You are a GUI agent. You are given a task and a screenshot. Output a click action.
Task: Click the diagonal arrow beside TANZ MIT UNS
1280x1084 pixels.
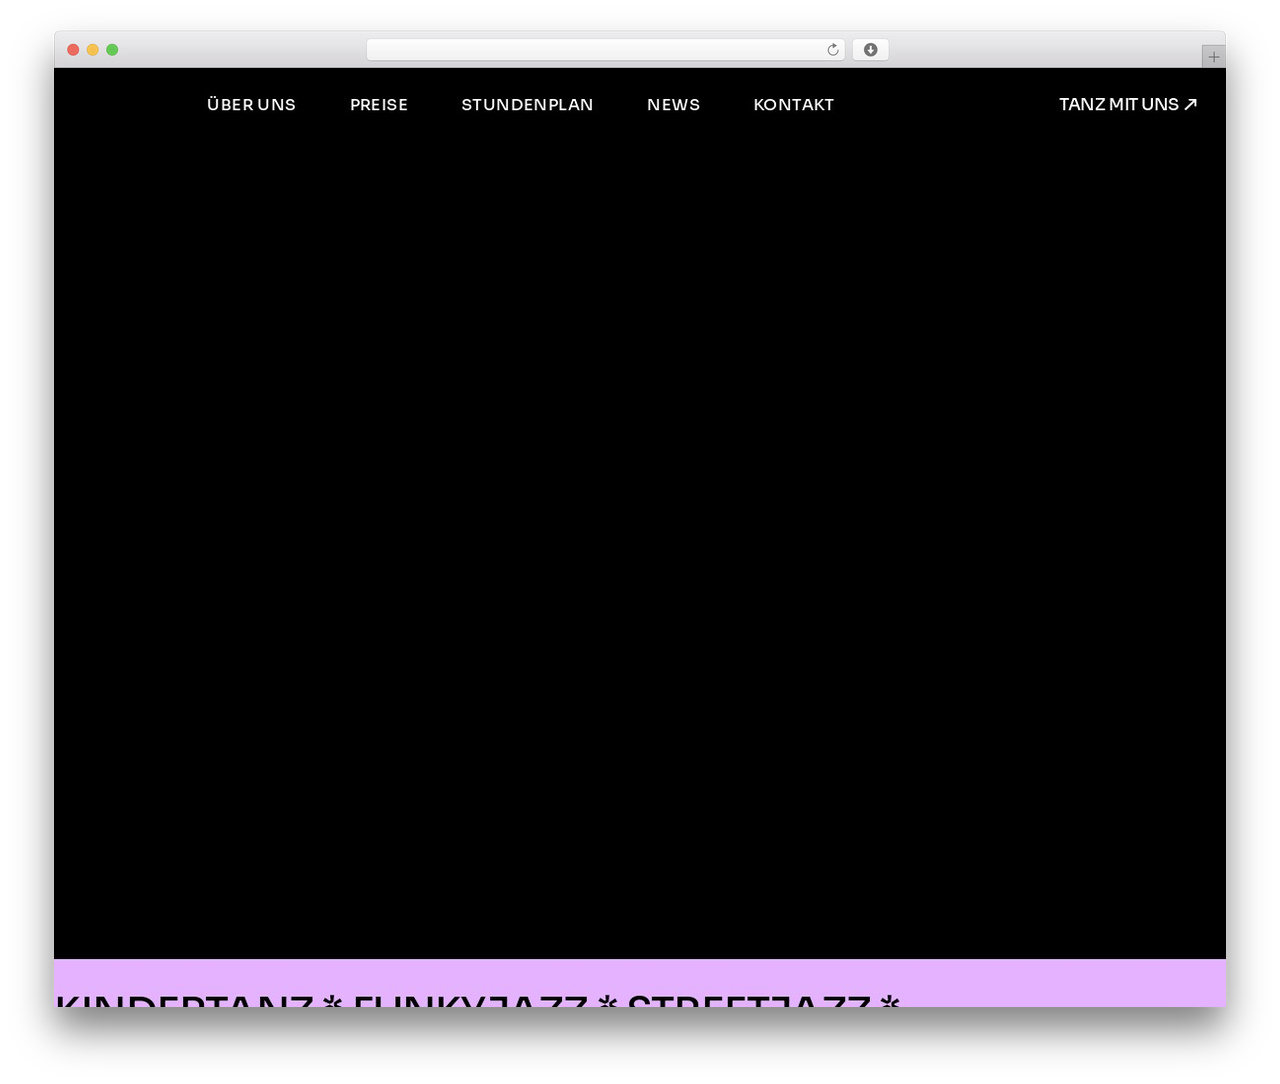point(1190,104)
